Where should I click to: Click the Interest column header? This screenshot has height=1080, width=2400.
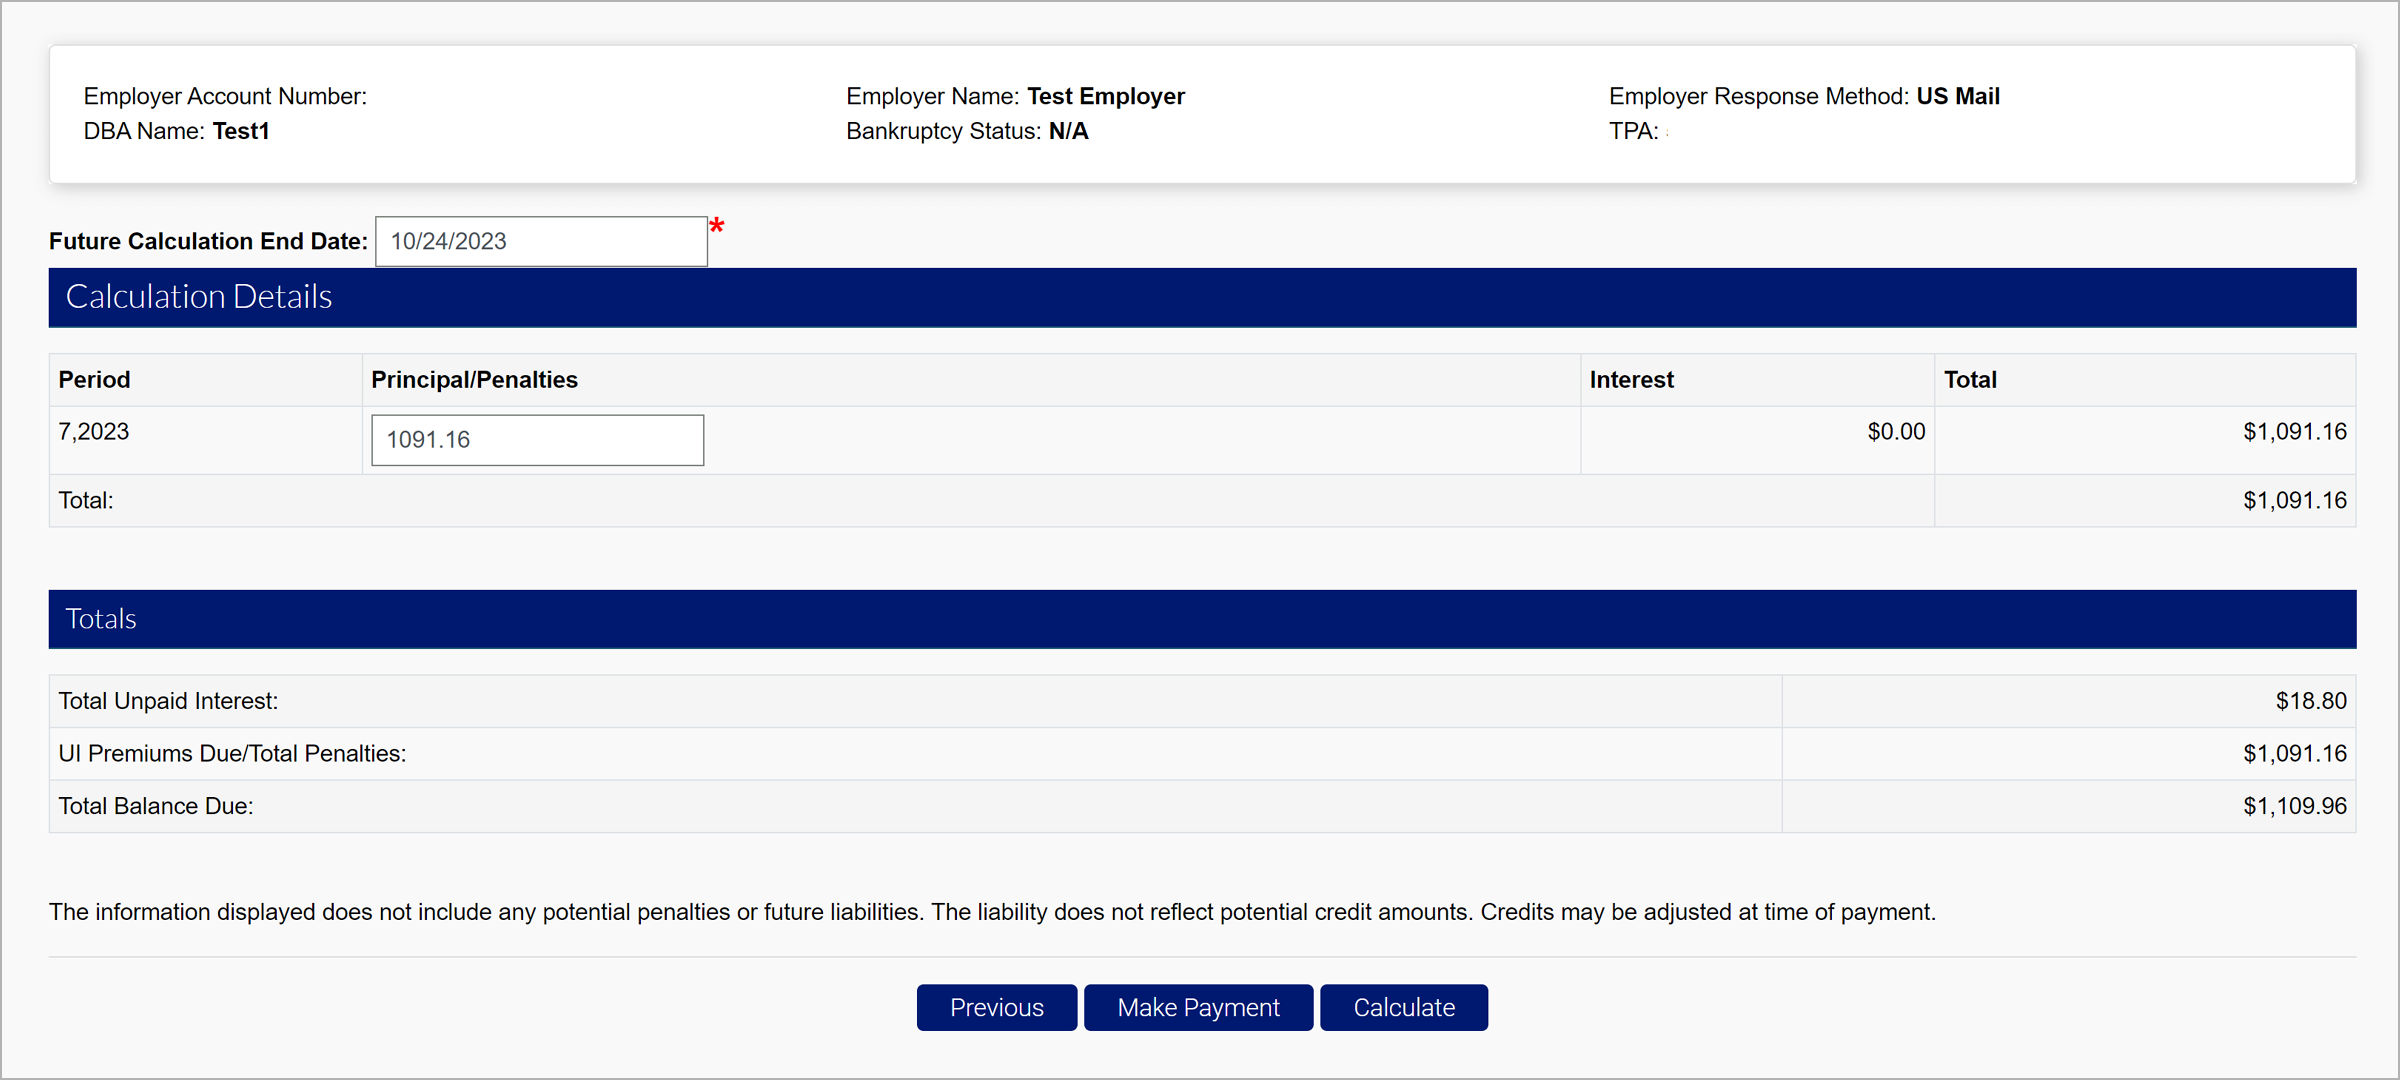(x=1631, y=380)
